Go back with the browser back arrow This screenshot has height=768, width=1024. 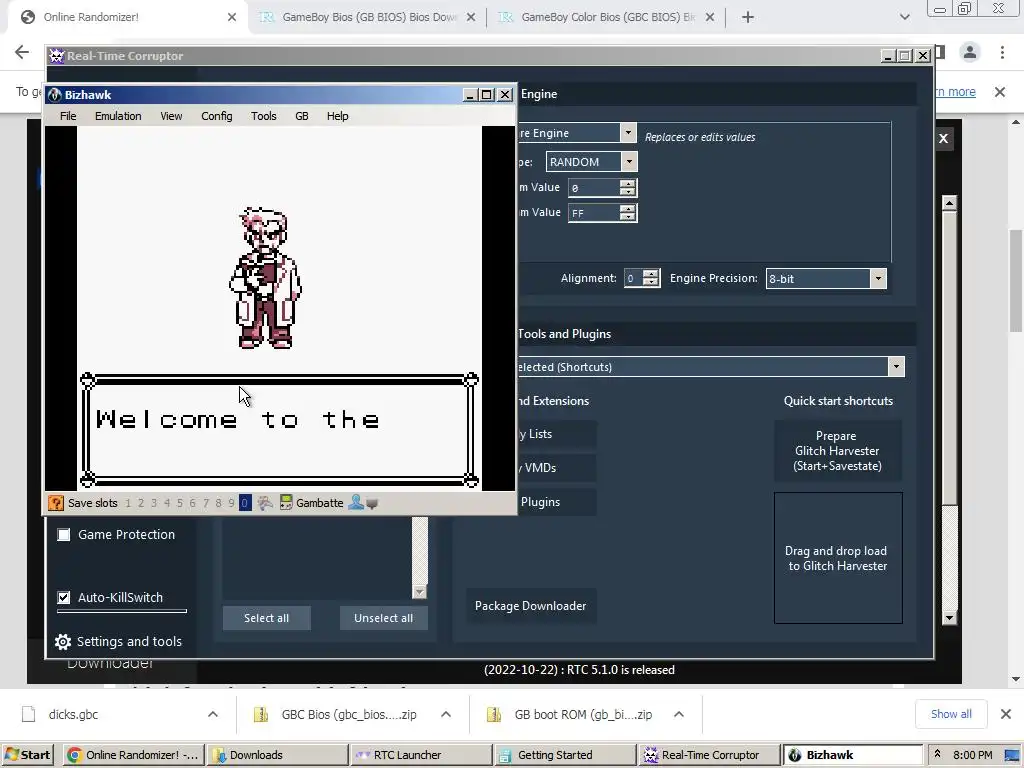pos(22,52)
